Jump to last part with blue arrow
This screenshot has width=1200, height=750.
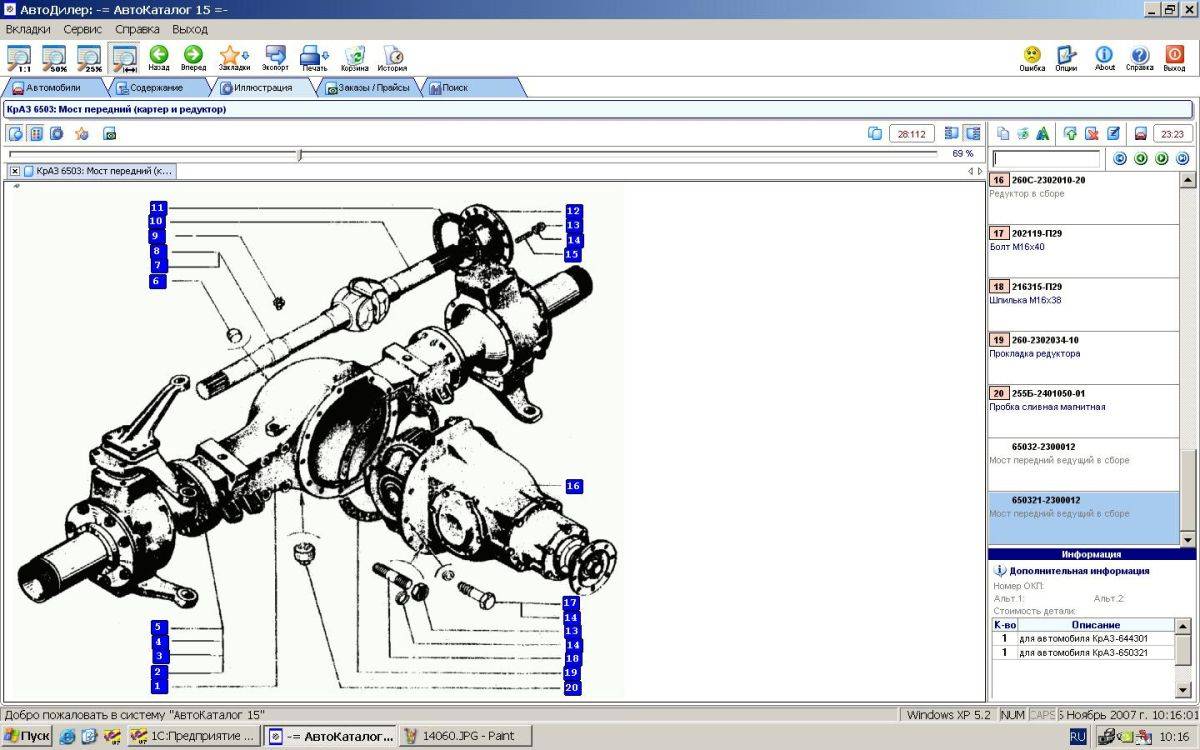point(1183,159)
